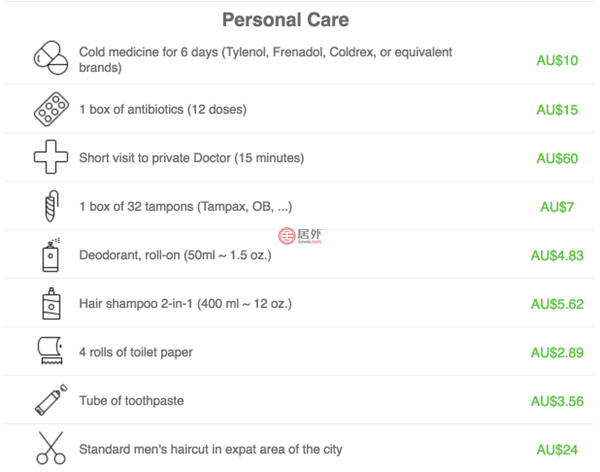Click the deodorant spray bottle icon
This screenshot has height=472, width=600.
pyautogui.click(x=50, y=255)
